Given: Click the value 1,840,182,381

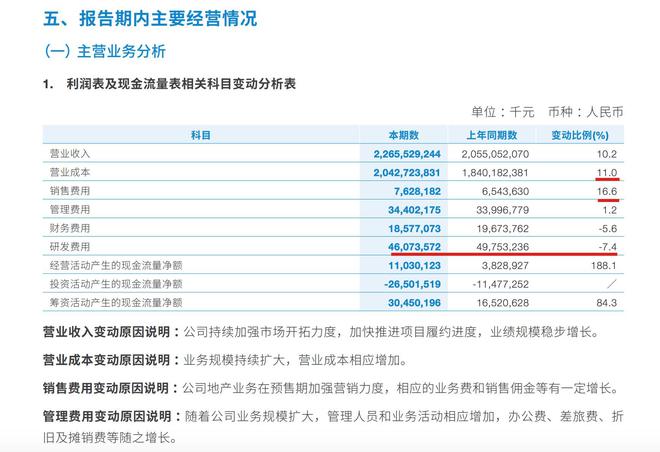Looking at the screenshot, I should 495,173.
